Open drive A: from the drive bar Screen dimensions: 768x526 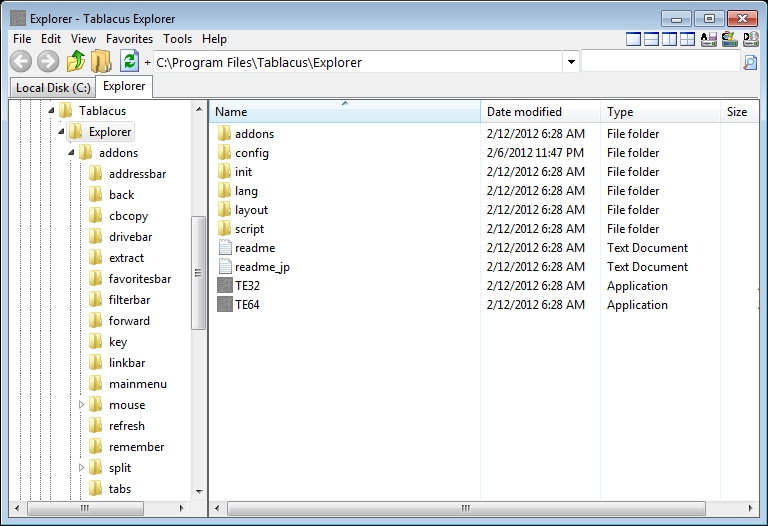[708, 39]
